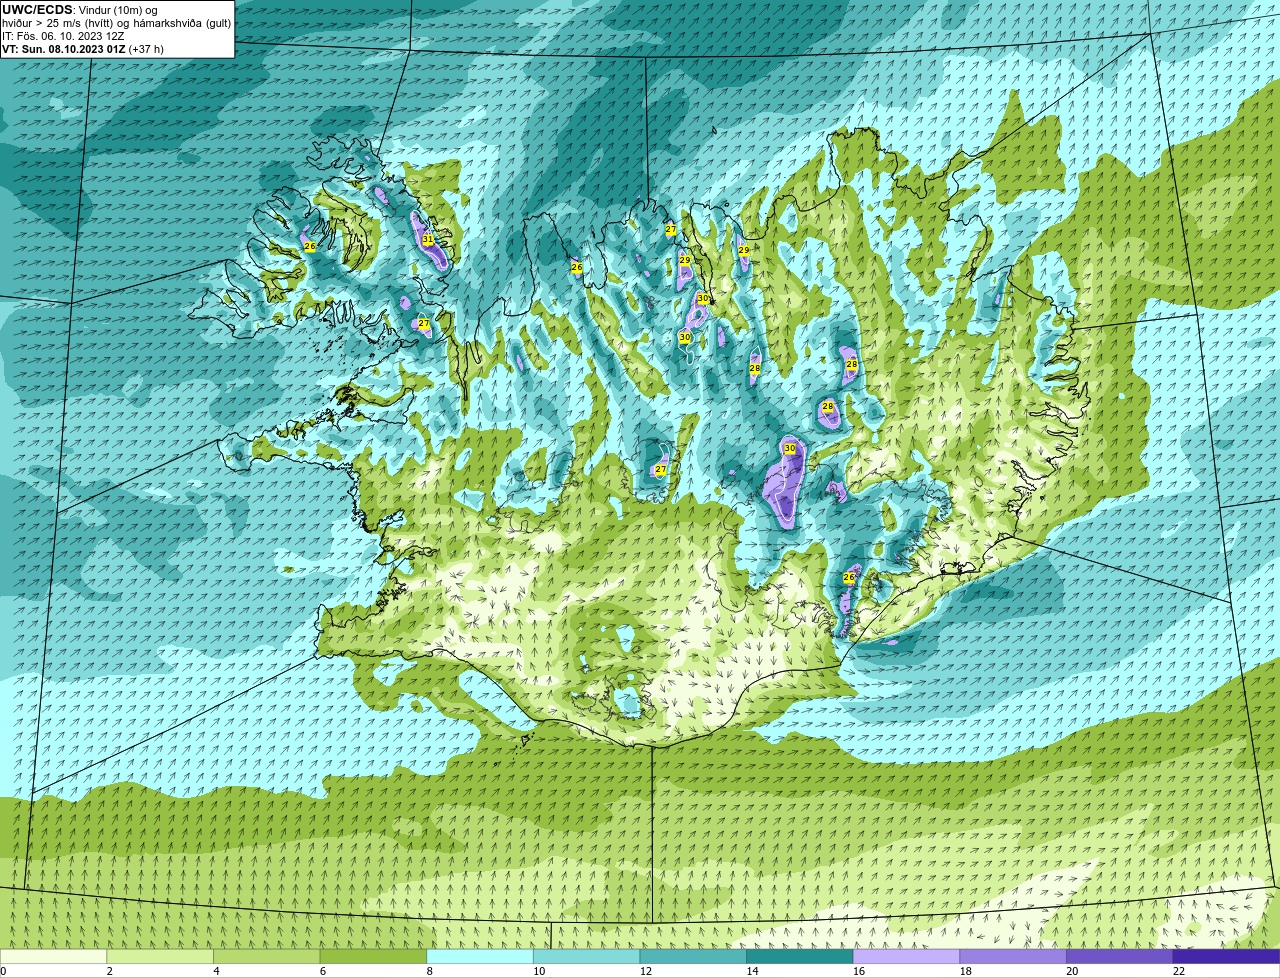Image resolution: width=1280 pixels, height=978 pixels.
Task: Click the '27' gust label on northern coastline tip
Action: pyautogui.click(x=671, y=230)
